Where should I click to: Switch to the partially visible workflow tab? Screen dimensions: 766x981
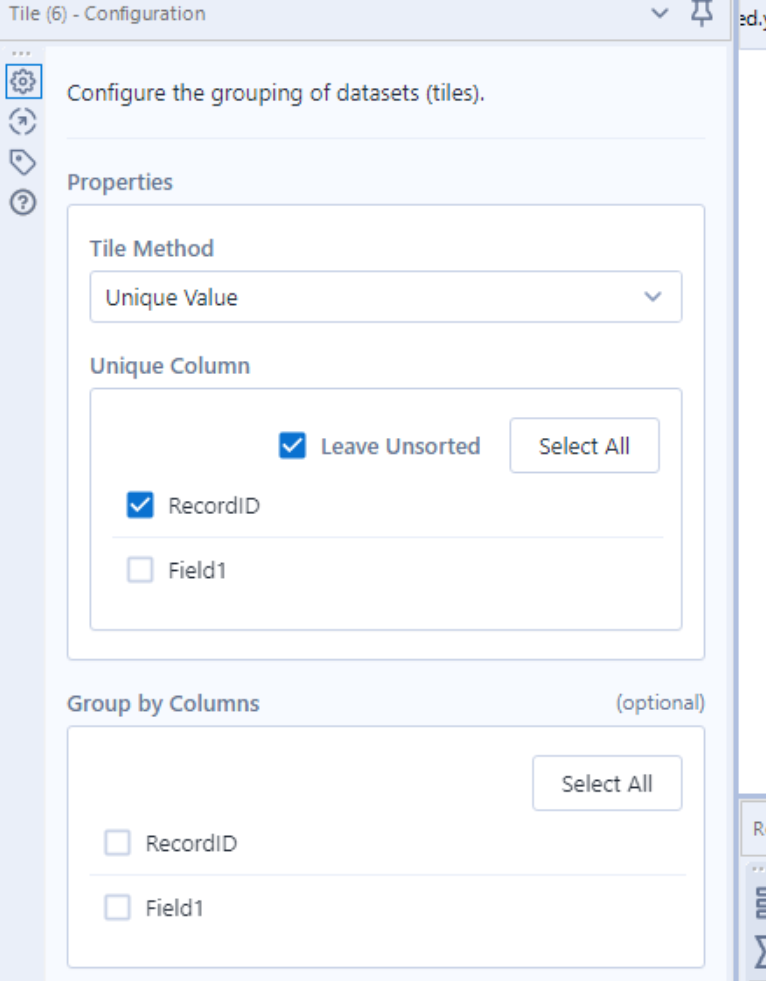[x=752, y=19]
